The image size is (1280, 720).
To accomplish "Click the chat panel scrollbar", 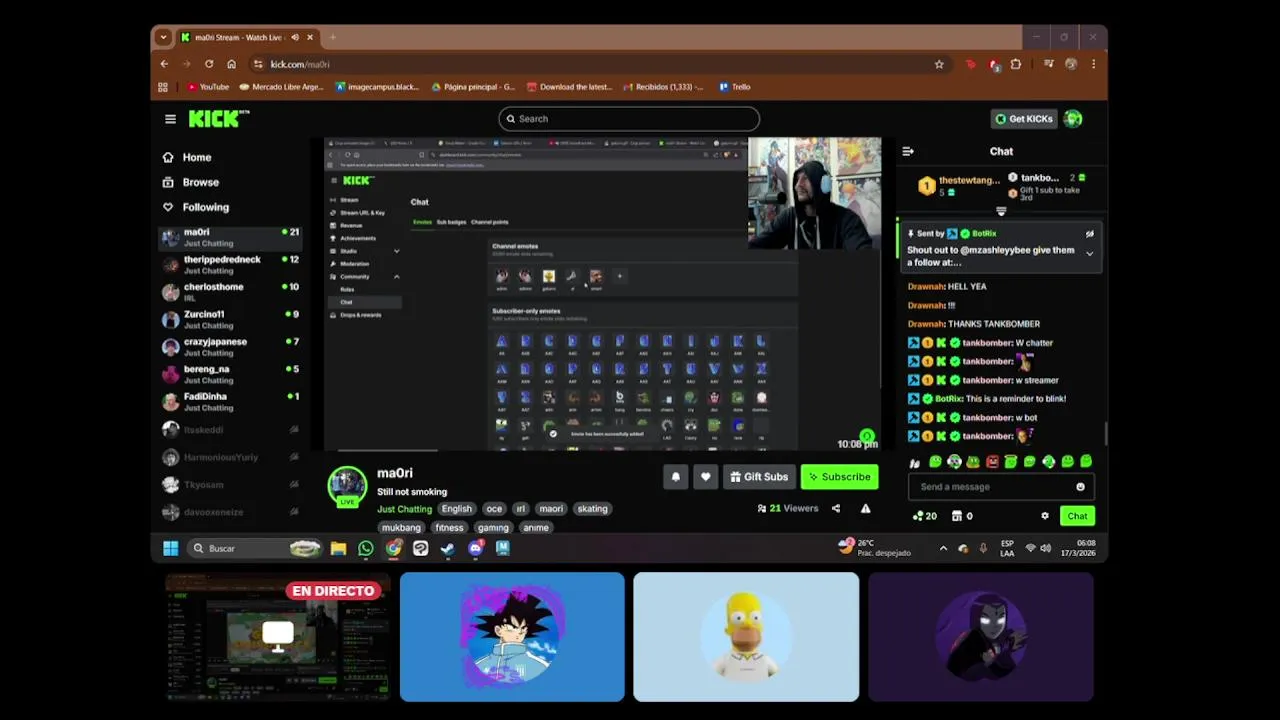I will 1105,433.
